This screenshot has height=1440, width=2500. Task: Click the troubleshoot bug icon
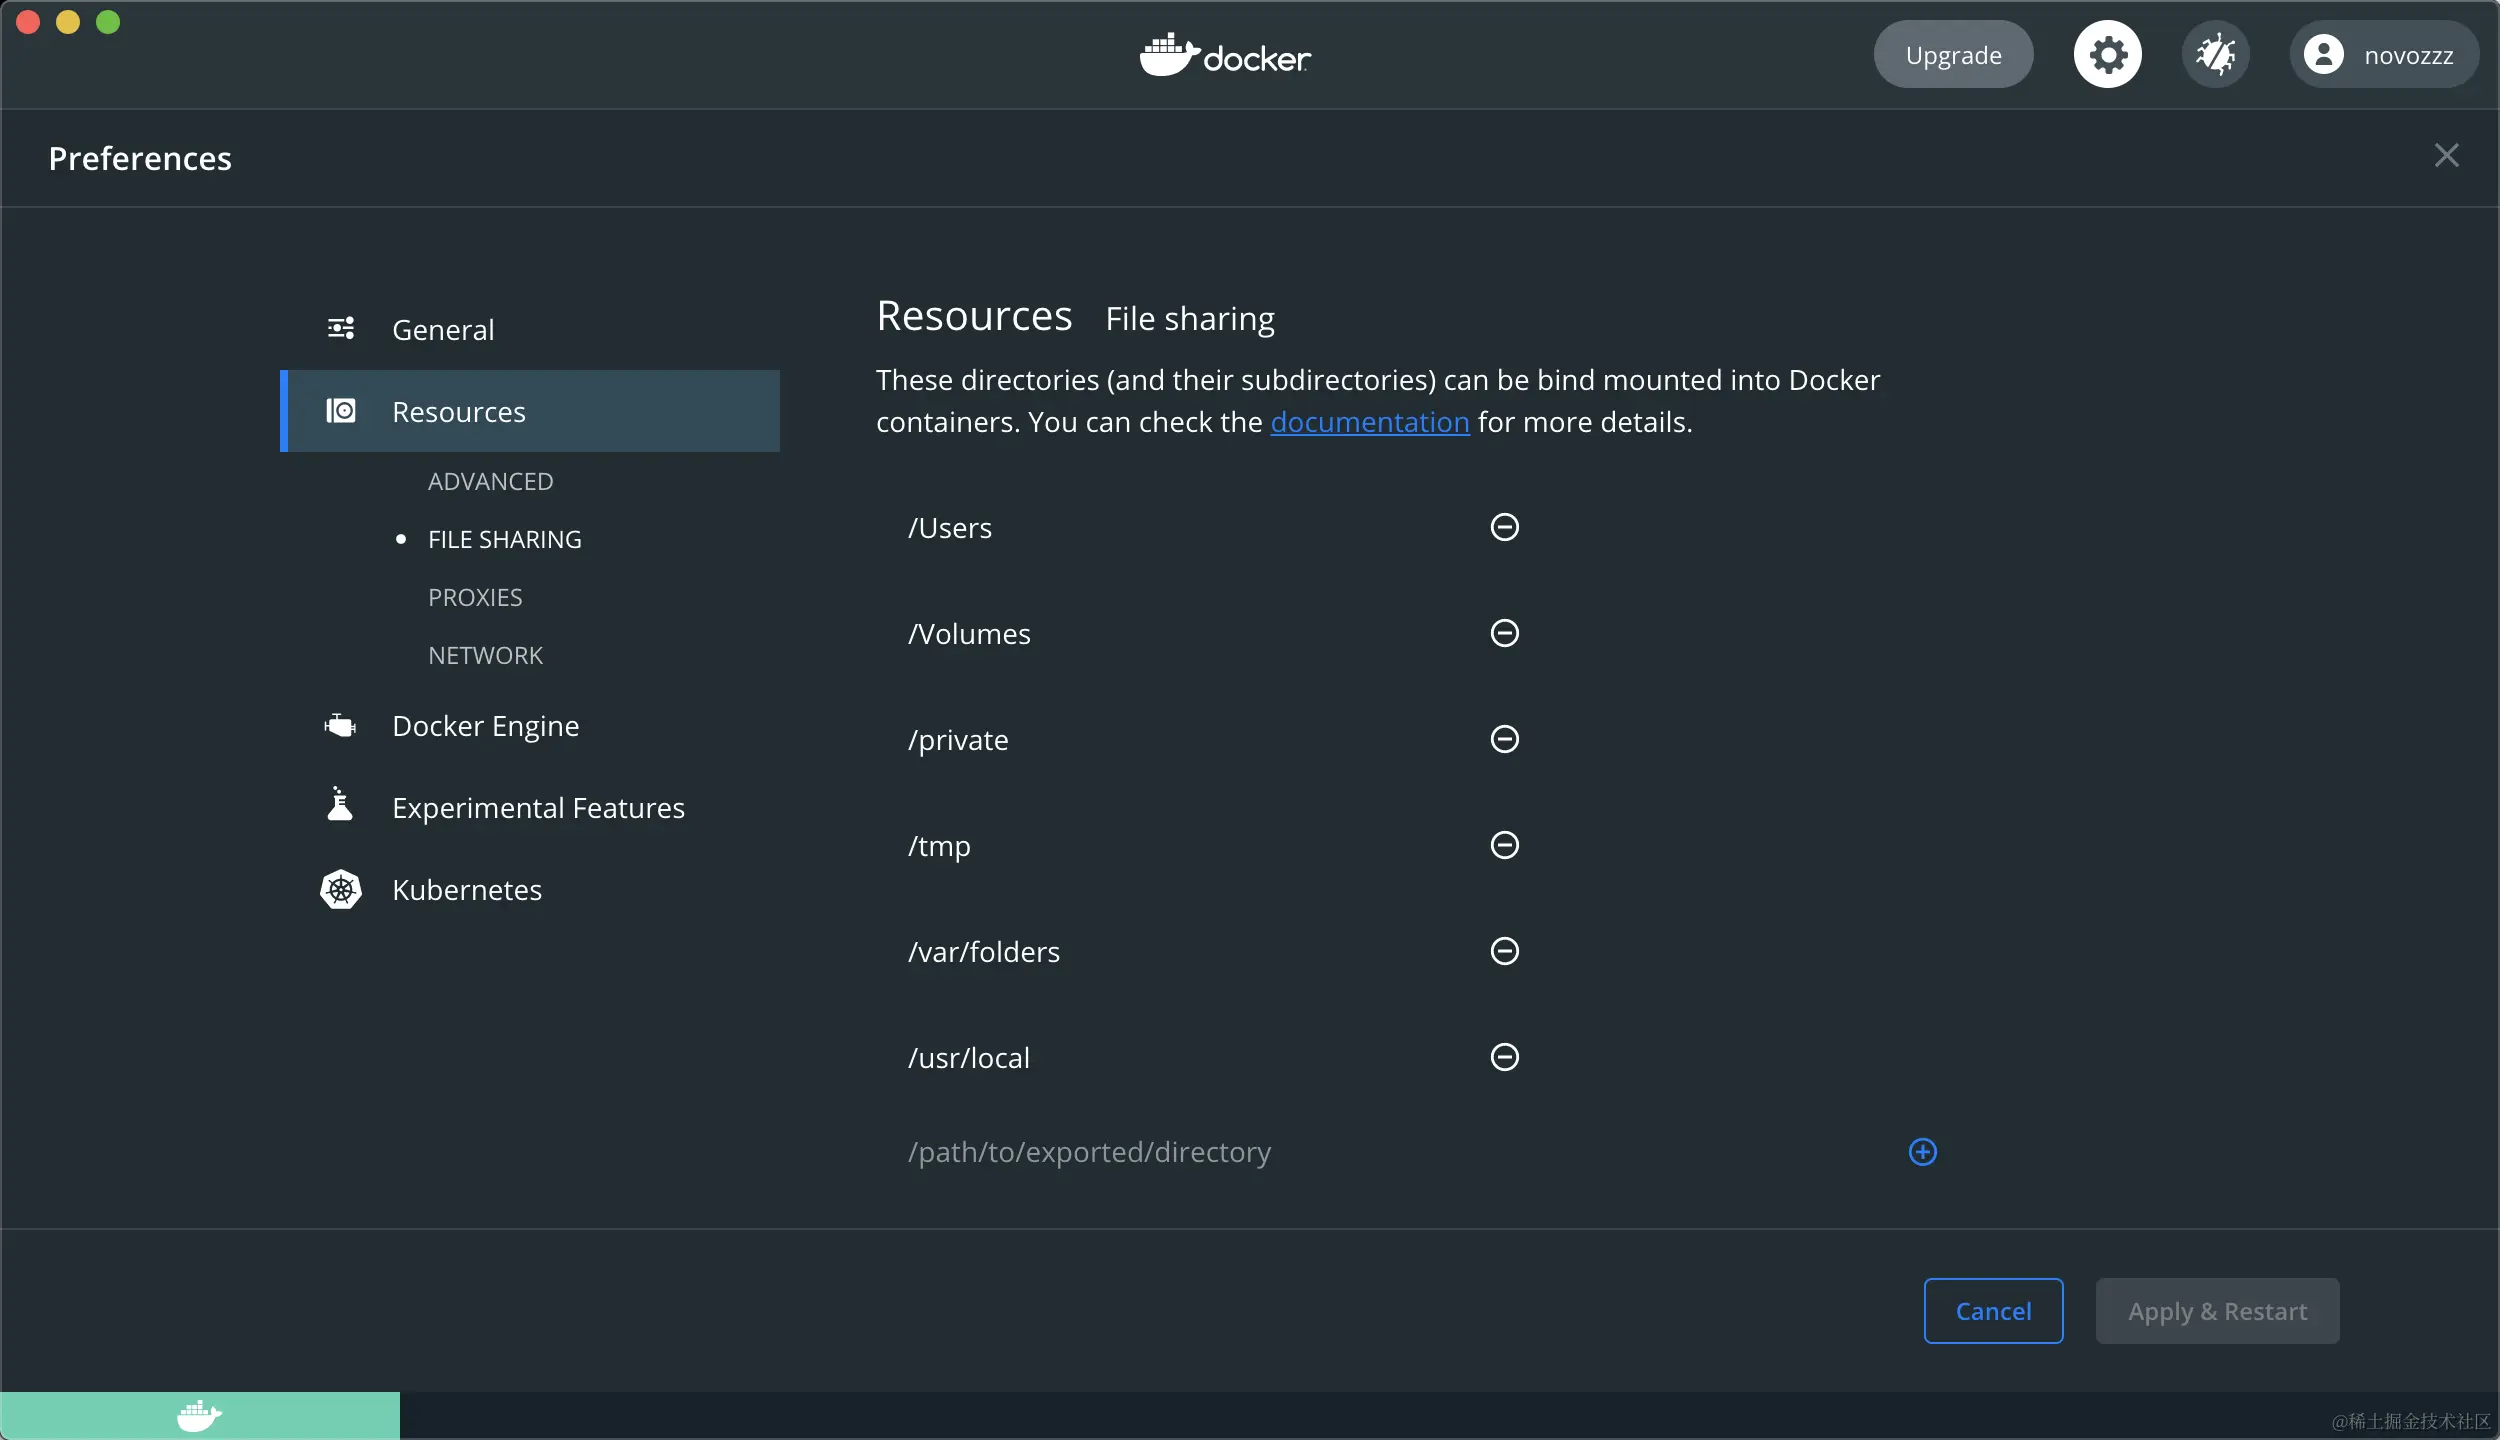click(2215, 55)
